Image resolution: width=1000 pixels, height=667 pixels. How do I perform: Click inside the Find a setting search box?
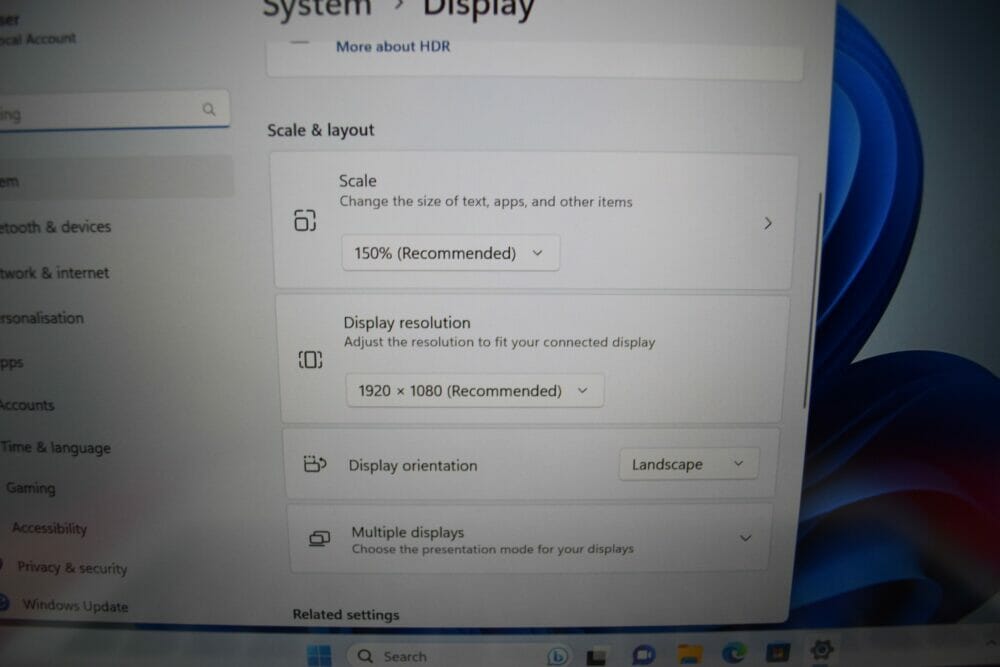tap(114, 110)
